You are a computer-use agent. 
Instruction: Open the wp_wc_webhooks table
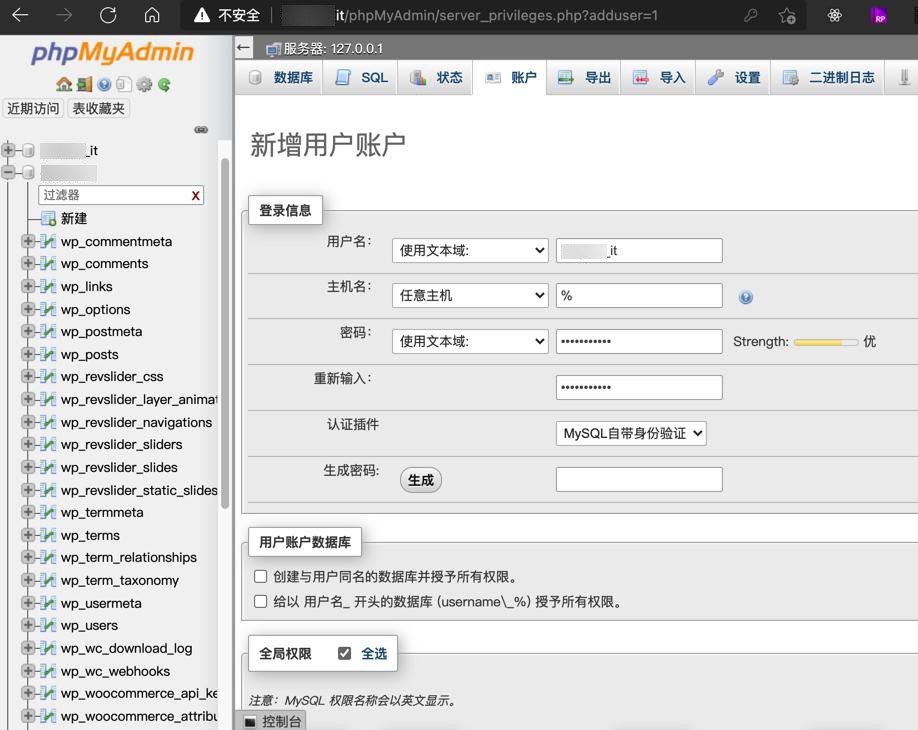115,671
